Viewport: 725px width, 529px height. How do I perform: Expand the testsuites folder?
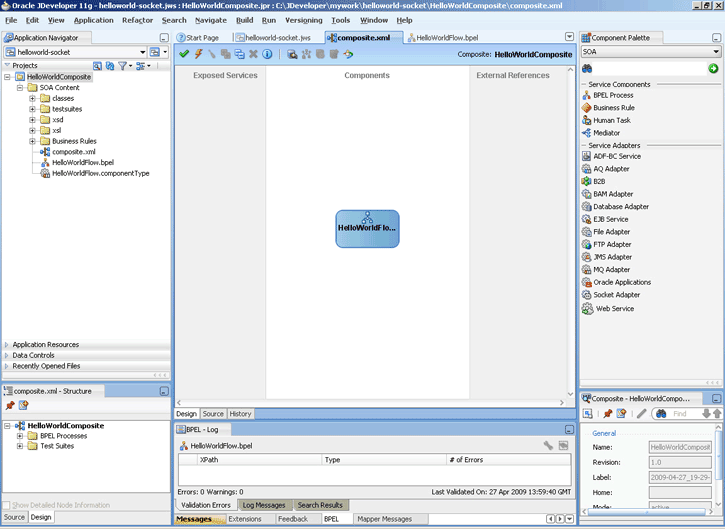[32, 109]
